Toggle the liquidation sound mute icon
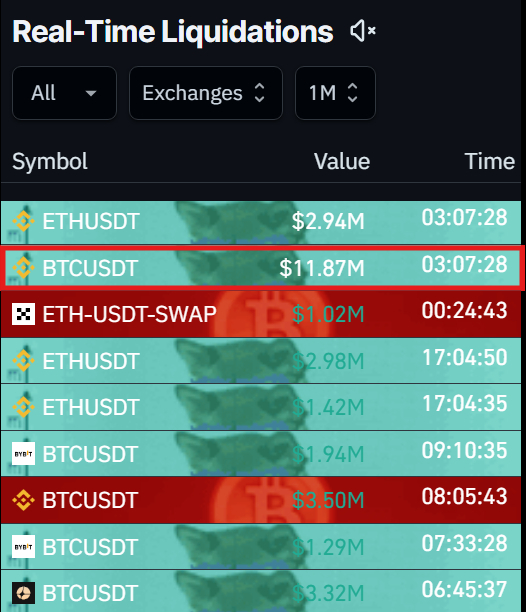526x612 pixels. tap(363, 31)
